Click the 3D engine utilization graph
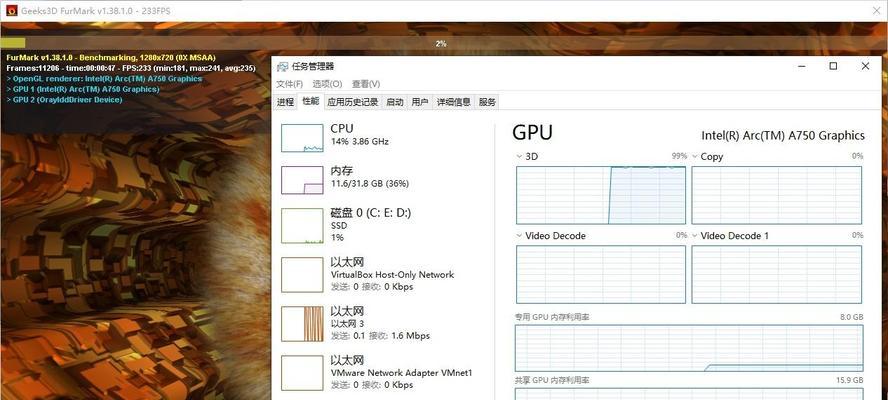The width and height of the screenshot is (888, 400). point(601,195)
